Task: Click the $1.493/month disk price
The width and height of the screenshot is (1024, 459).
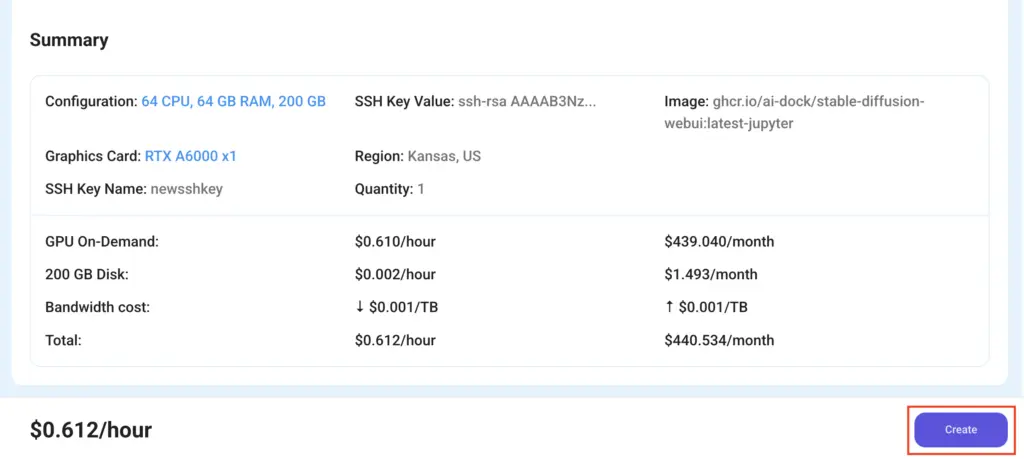Action: tap(711, 274)
